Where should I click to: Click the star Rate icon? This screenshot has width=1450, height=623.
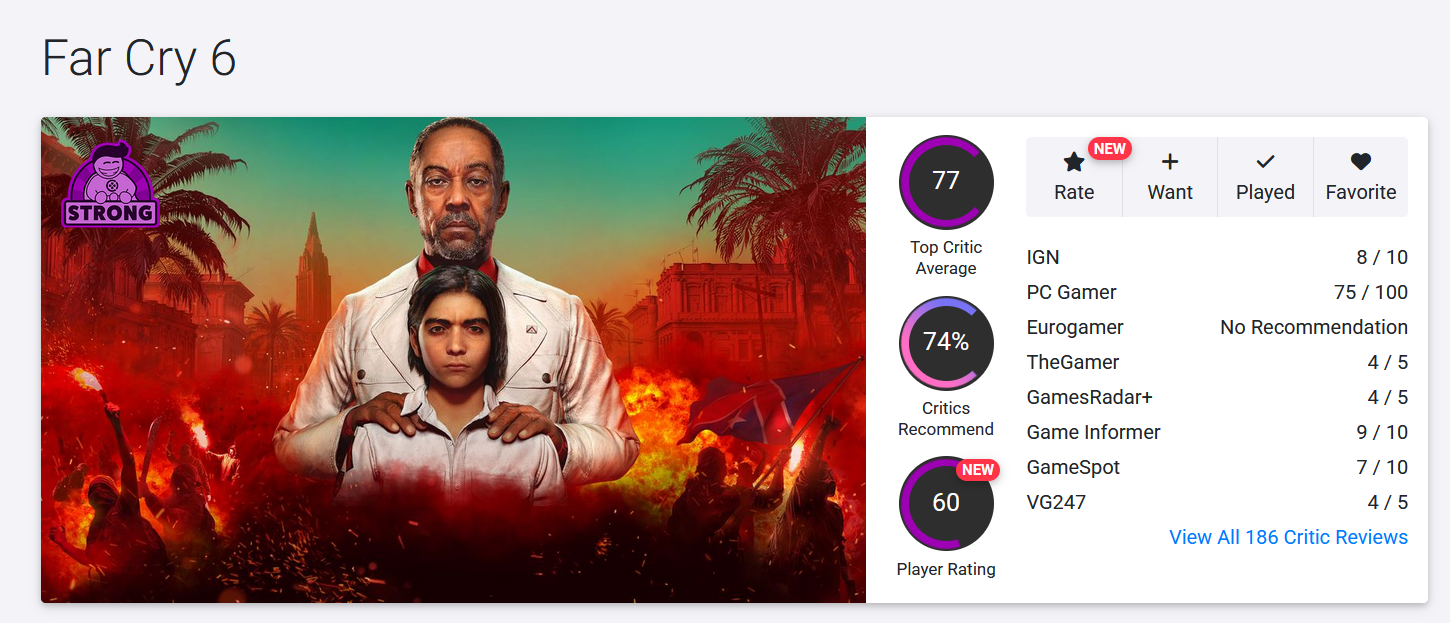[1074, 162]
